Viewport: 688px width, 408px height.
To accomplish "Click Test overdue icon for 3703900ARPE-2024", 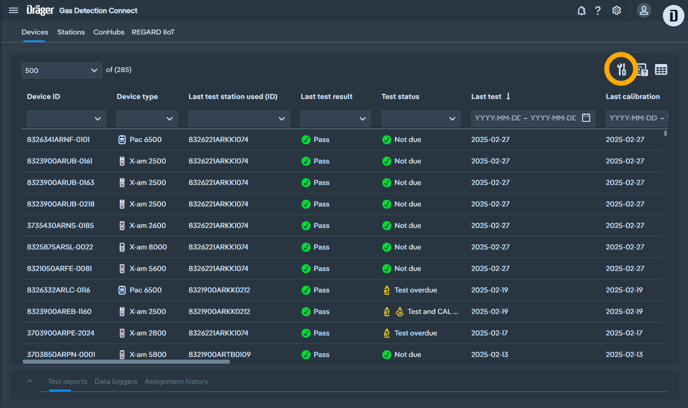I will (387, 333).
